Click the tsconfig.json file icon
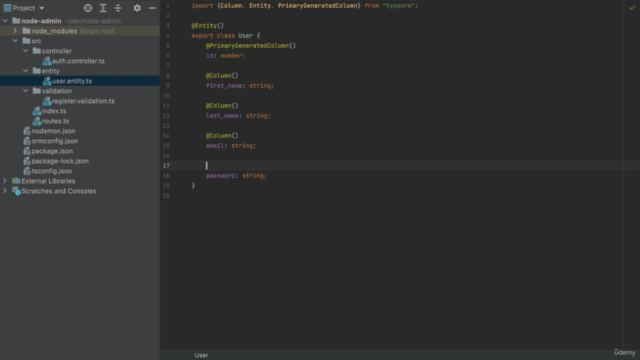Image resolution: width=640 pixels, height=360 pixels. pos(27,171)
